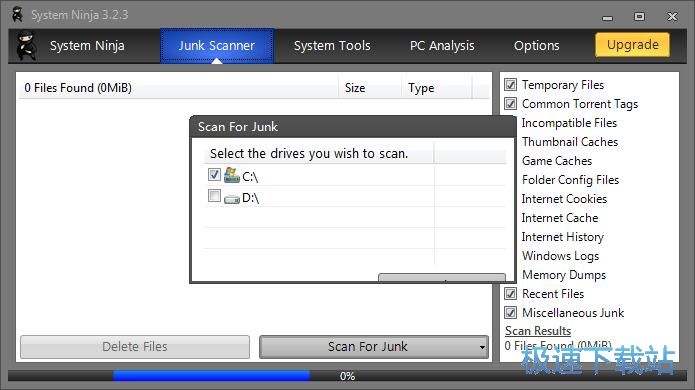
Task: Select the Incompatible Files option
Action: [x=569, y=123]
